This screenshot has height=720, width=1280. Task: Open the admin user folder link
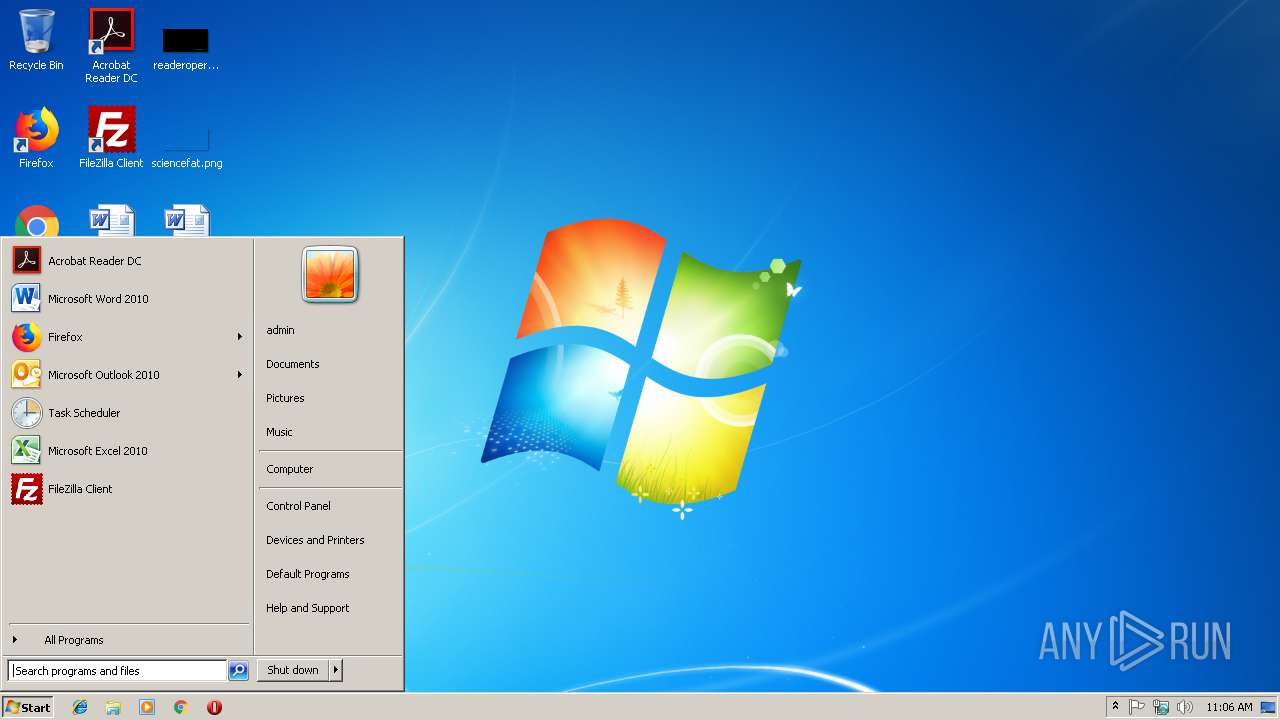tap(330, 330)
